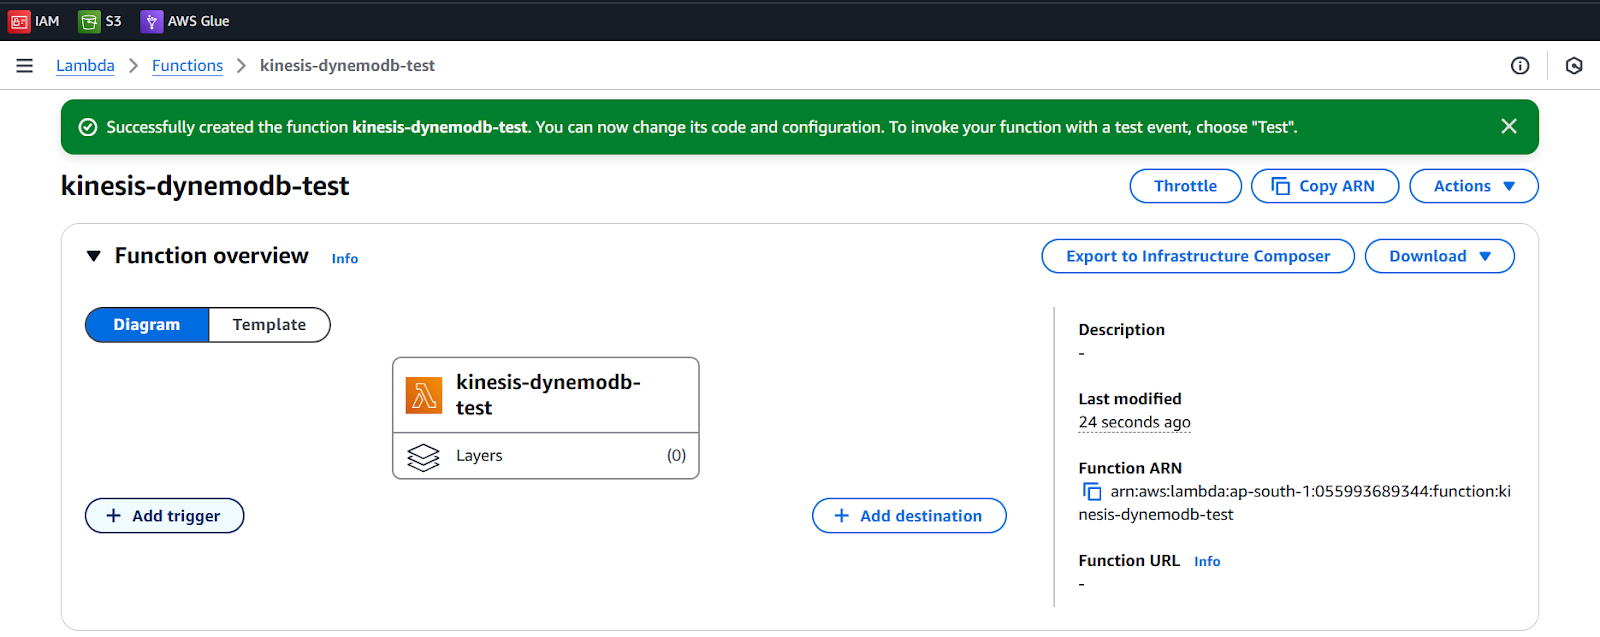Open the Layers row in the diagram
Screen dimensions: 1600x637
(546, 456)
